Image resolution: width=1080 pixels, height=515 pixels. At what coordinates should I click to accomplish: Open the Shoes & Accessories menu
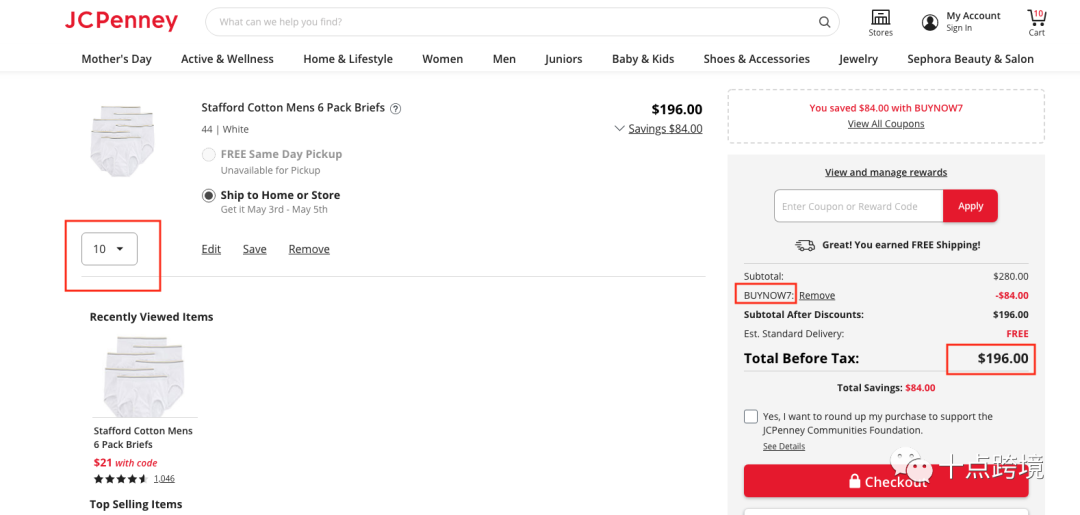[x=756, y=59]
